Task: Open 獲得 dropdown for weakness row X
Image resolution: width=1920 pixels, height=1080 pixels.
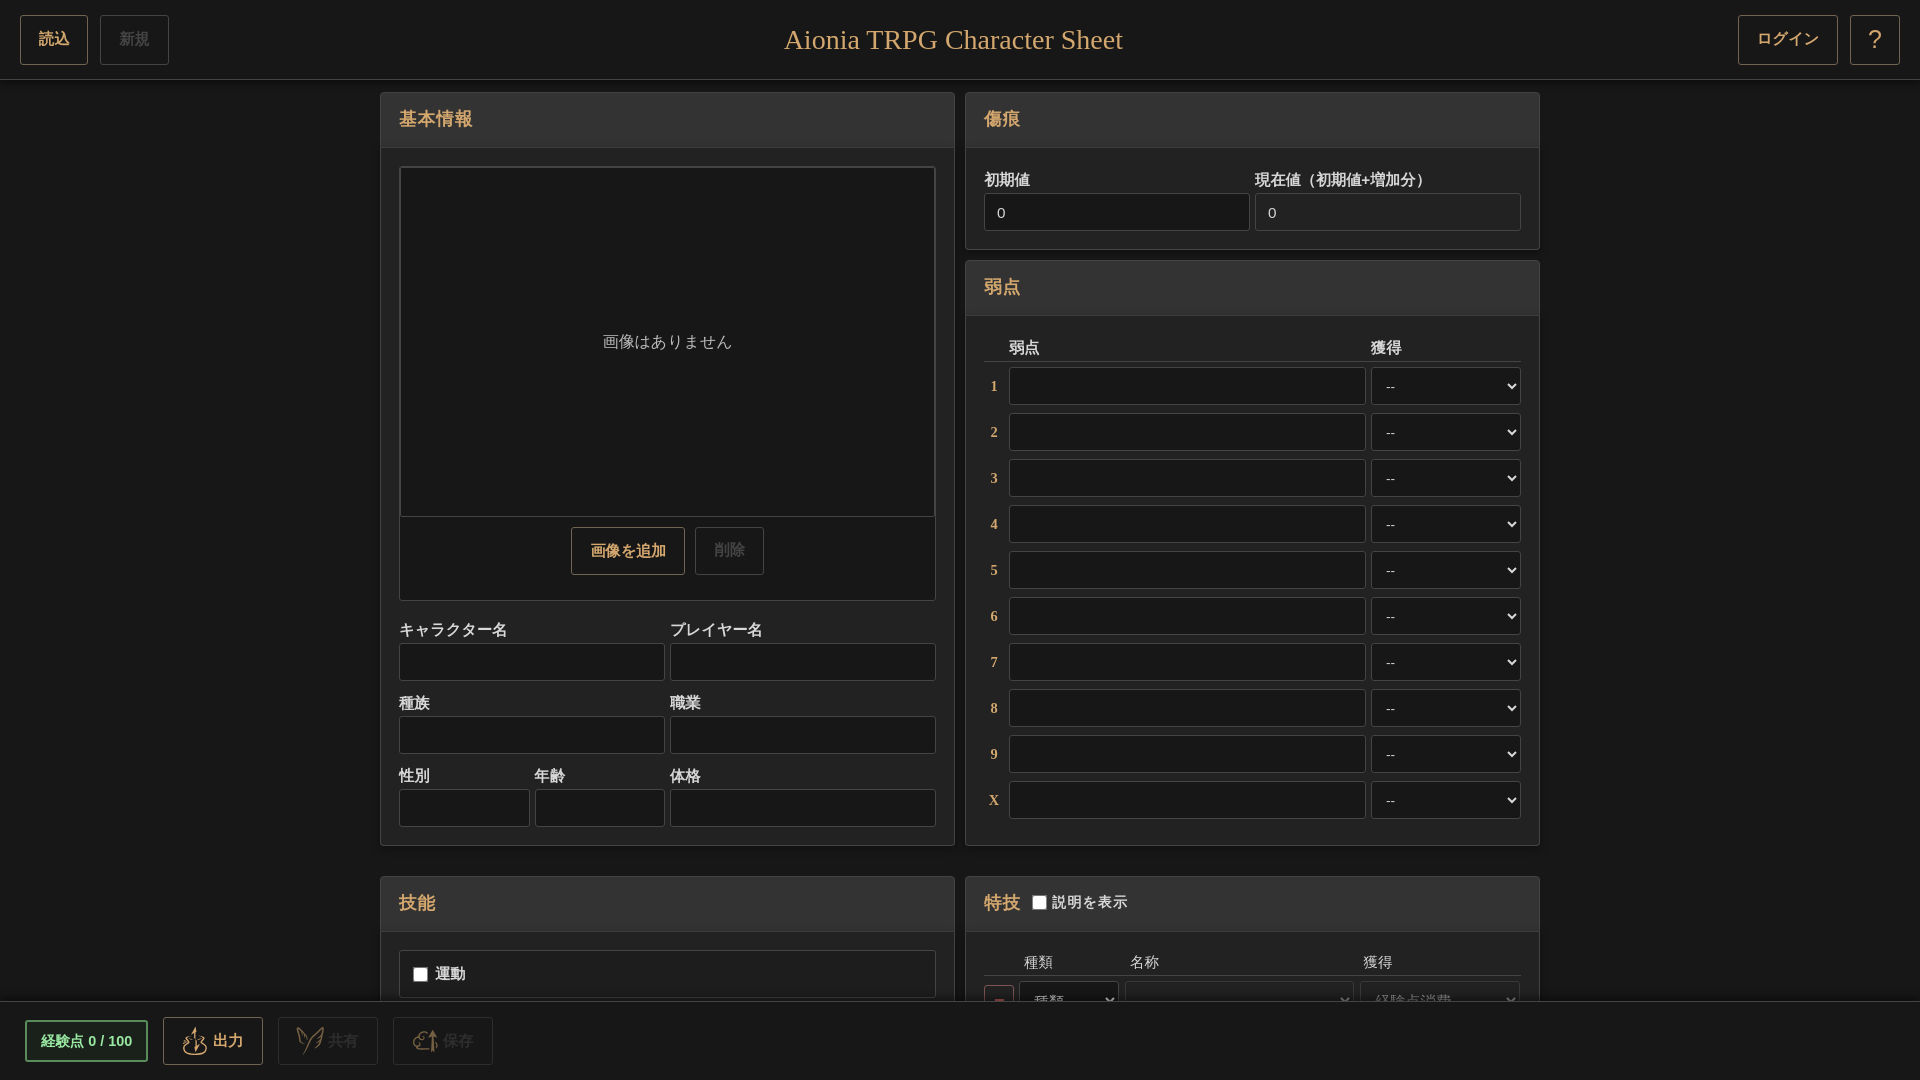Action: tap(1446, 800)
